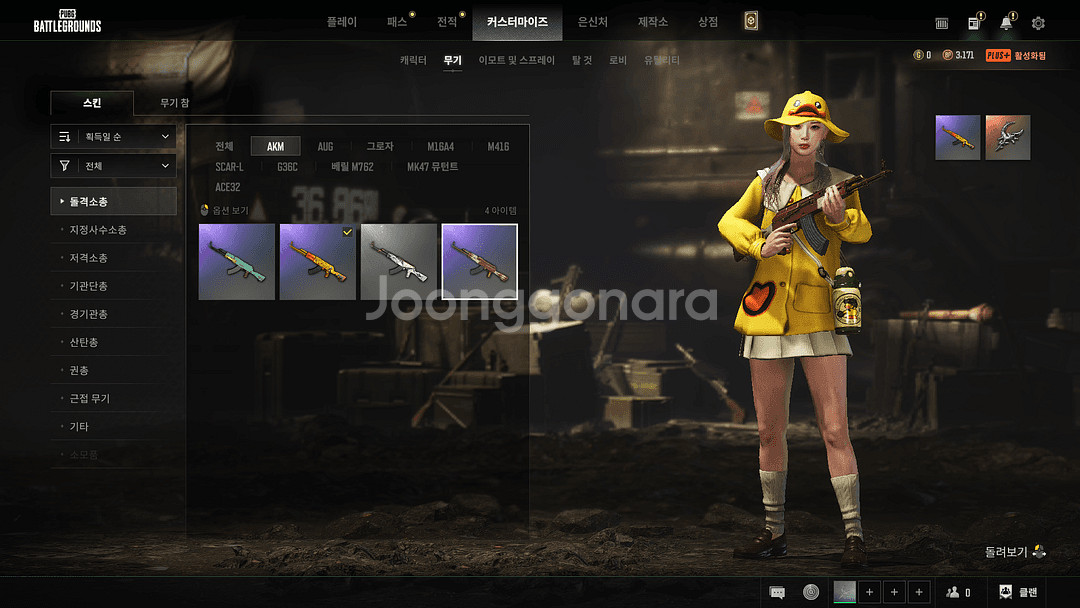This screenshot has width=1080, height=608.
Task: Select the player portrait slot in bottom bar
Action: tap(844, 592)
